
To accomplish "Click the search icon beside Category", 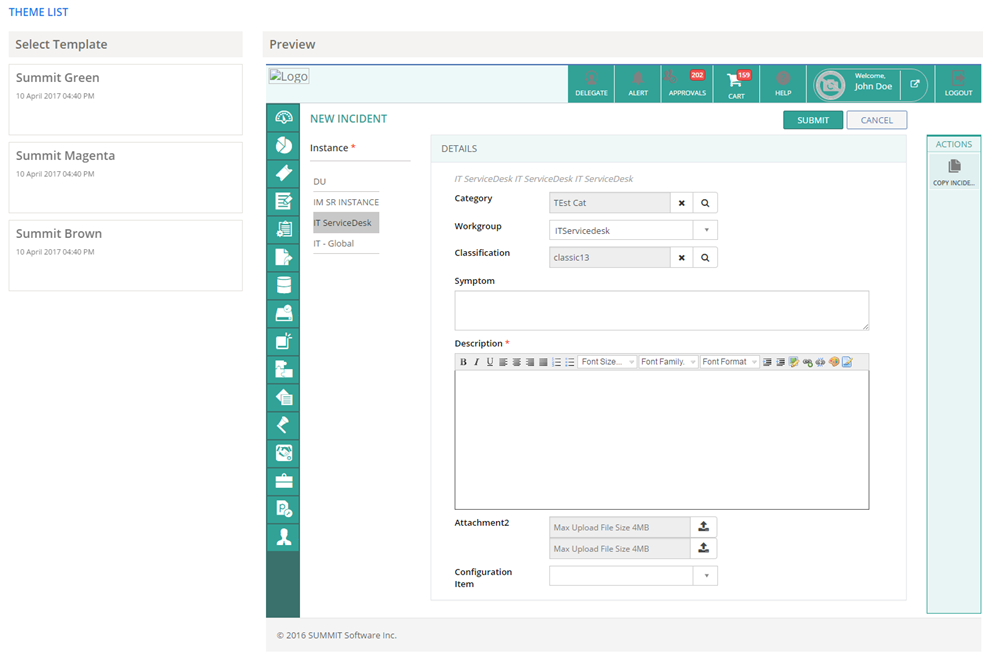I will 705,203.
